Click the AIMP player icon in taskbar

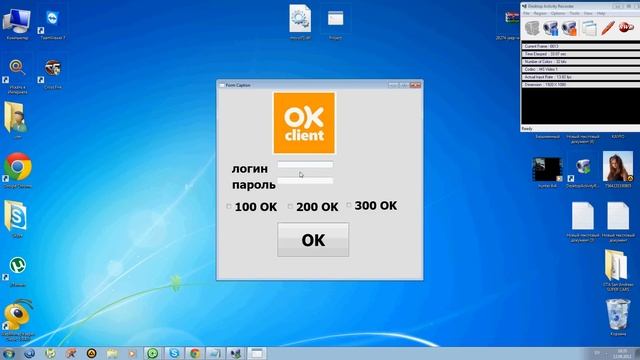click(x=91, y=353)
